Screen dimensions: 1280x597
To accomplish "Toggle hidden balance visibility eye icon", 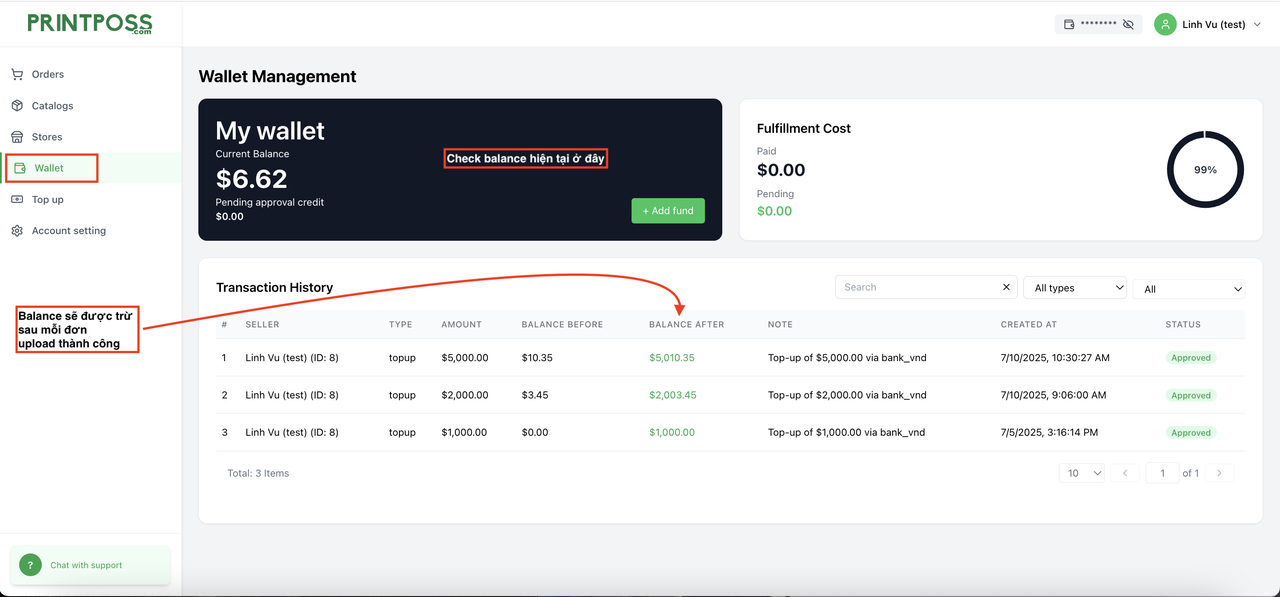I will (1128, 24).
